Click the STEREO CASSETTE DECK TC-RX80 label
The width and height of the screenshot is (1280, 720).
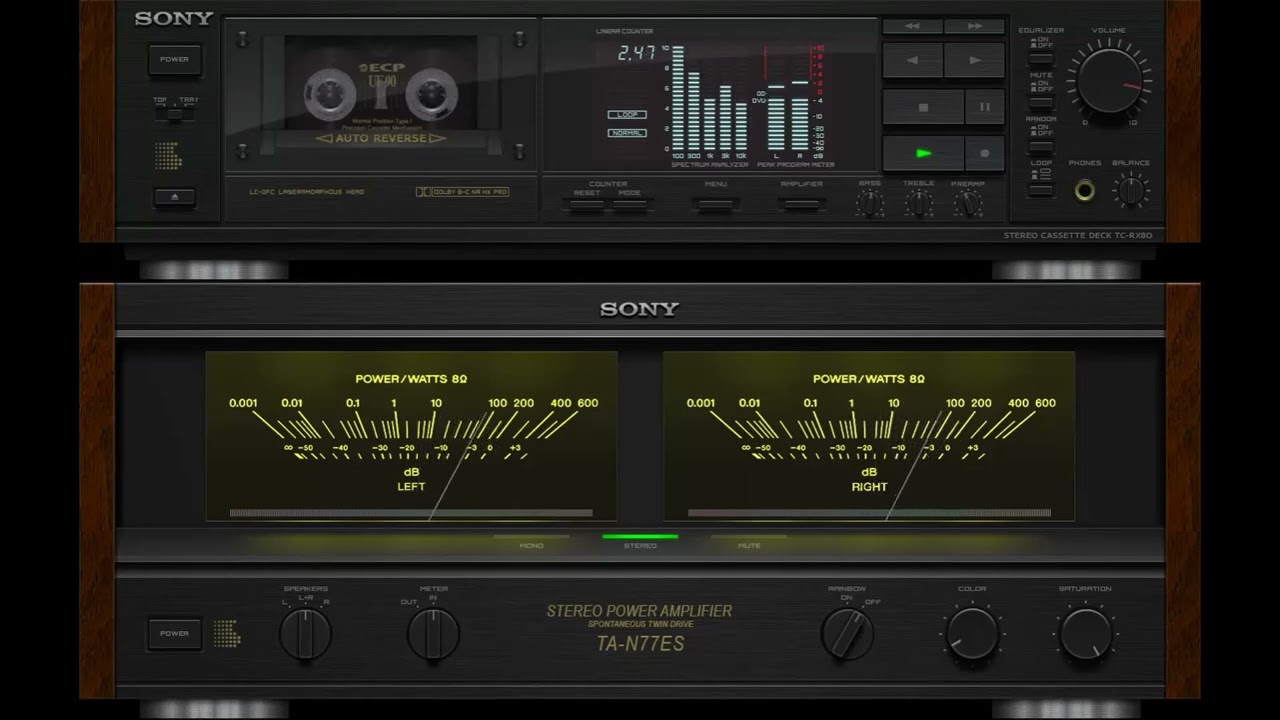pos(1078,236)
